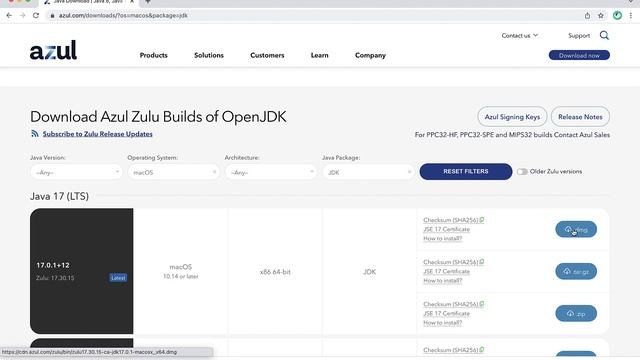640x360 pixels.
Task: Open the Solutions menu
Action: pos(209,55)
